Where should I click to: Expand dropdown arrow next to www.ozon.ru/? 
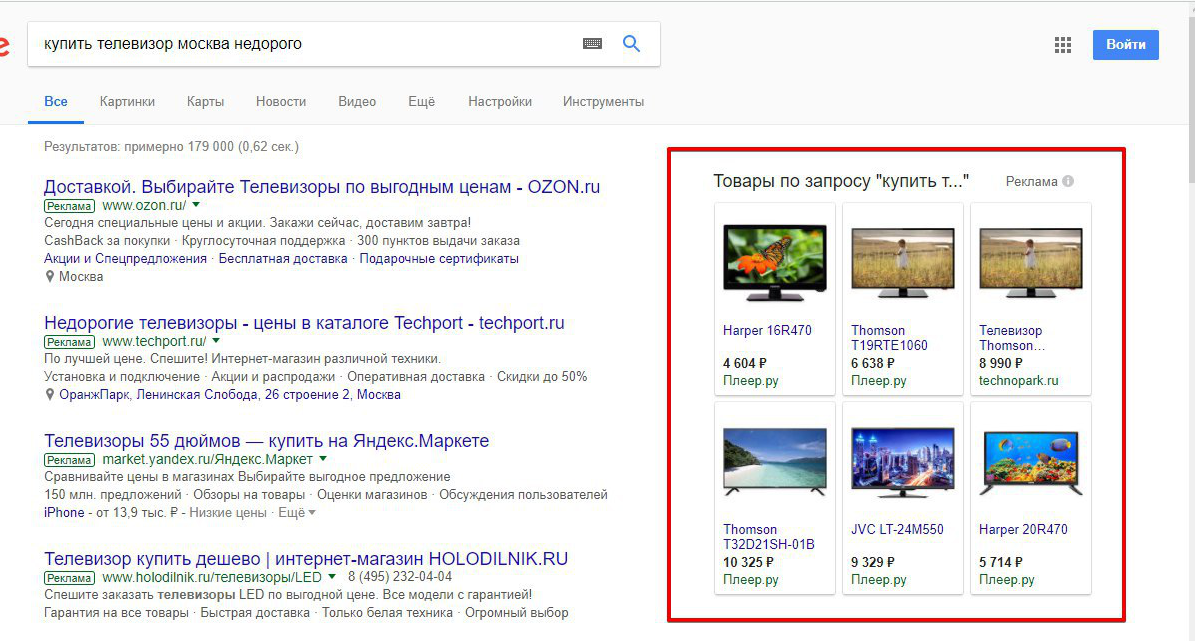(196, 205)
